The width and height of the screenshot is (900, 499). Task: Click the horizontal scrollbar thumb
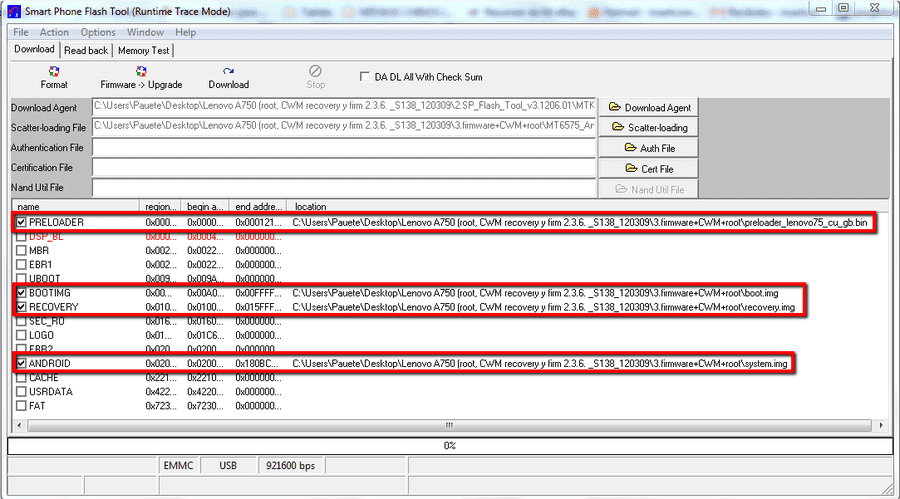(x=449, y=425)
